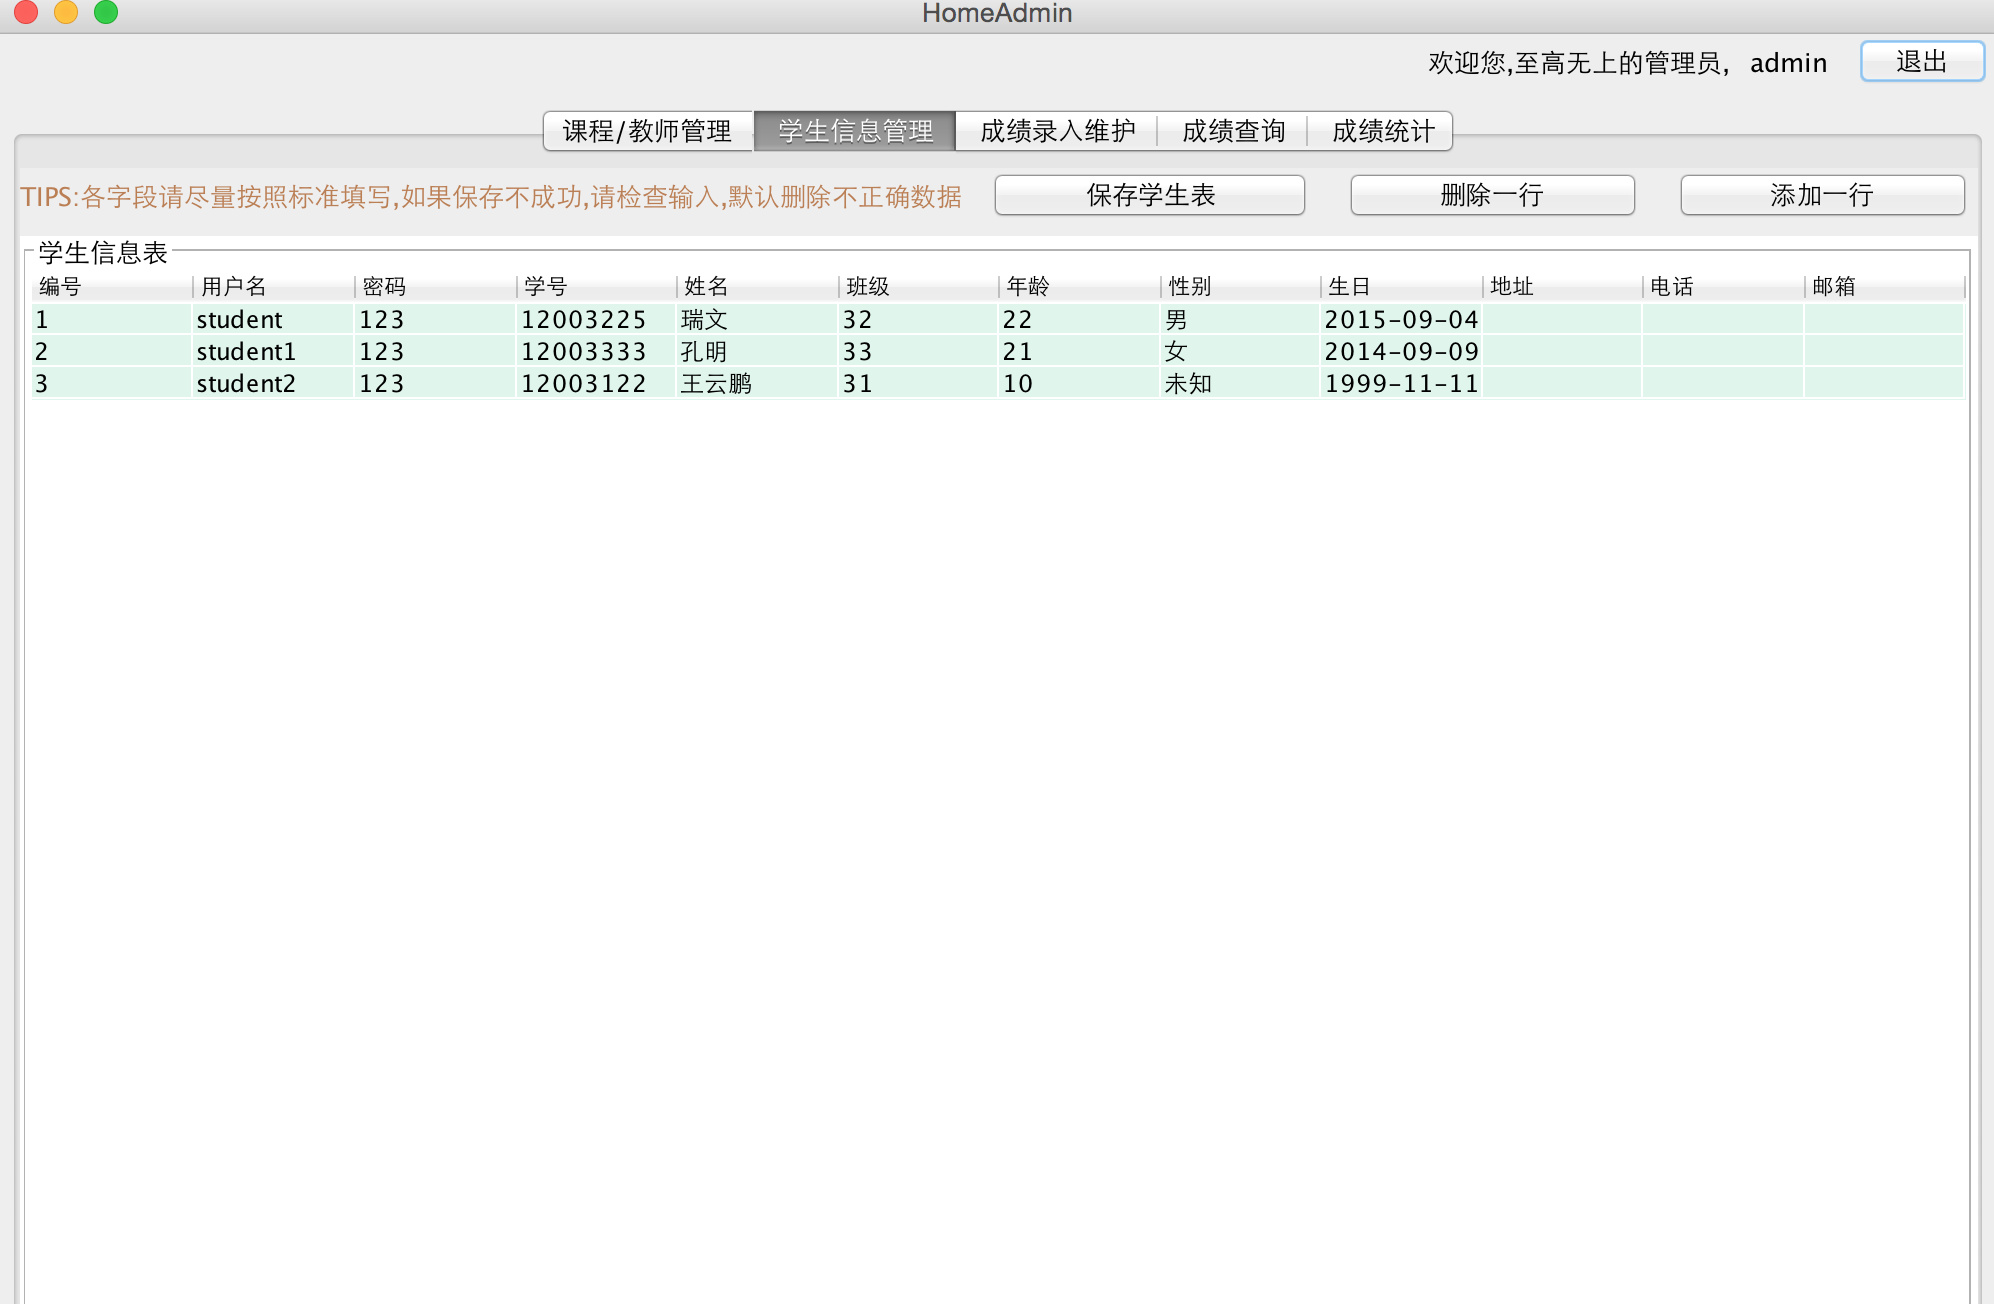
Task: Click 删除一行 button
Action: (1491, 195)
